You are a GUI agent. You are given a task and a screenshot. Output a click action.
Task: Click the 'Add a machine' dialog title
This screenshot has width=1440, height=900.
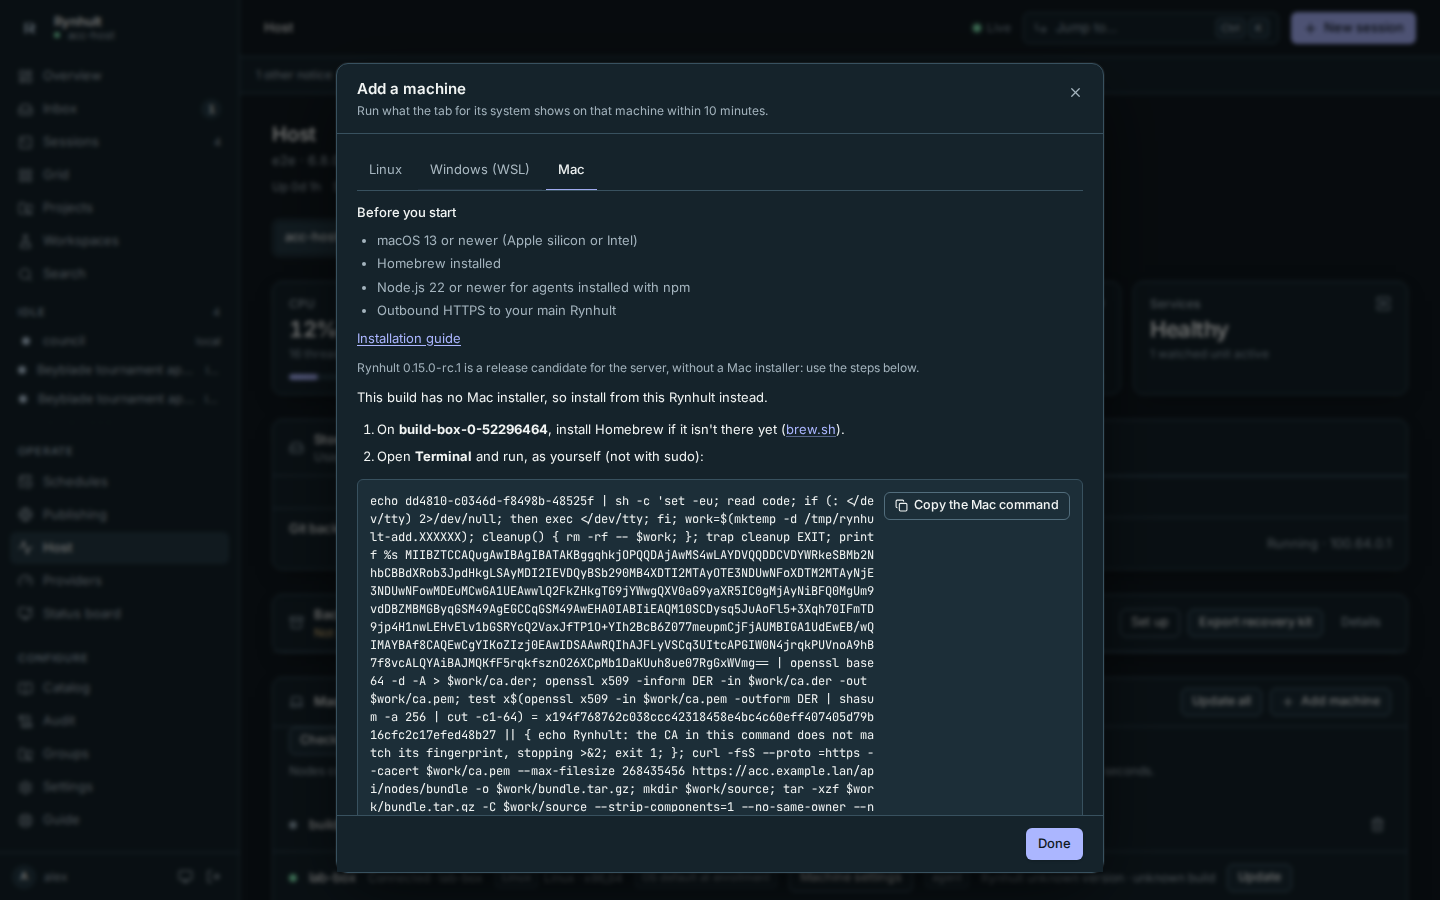coord(411,89)
